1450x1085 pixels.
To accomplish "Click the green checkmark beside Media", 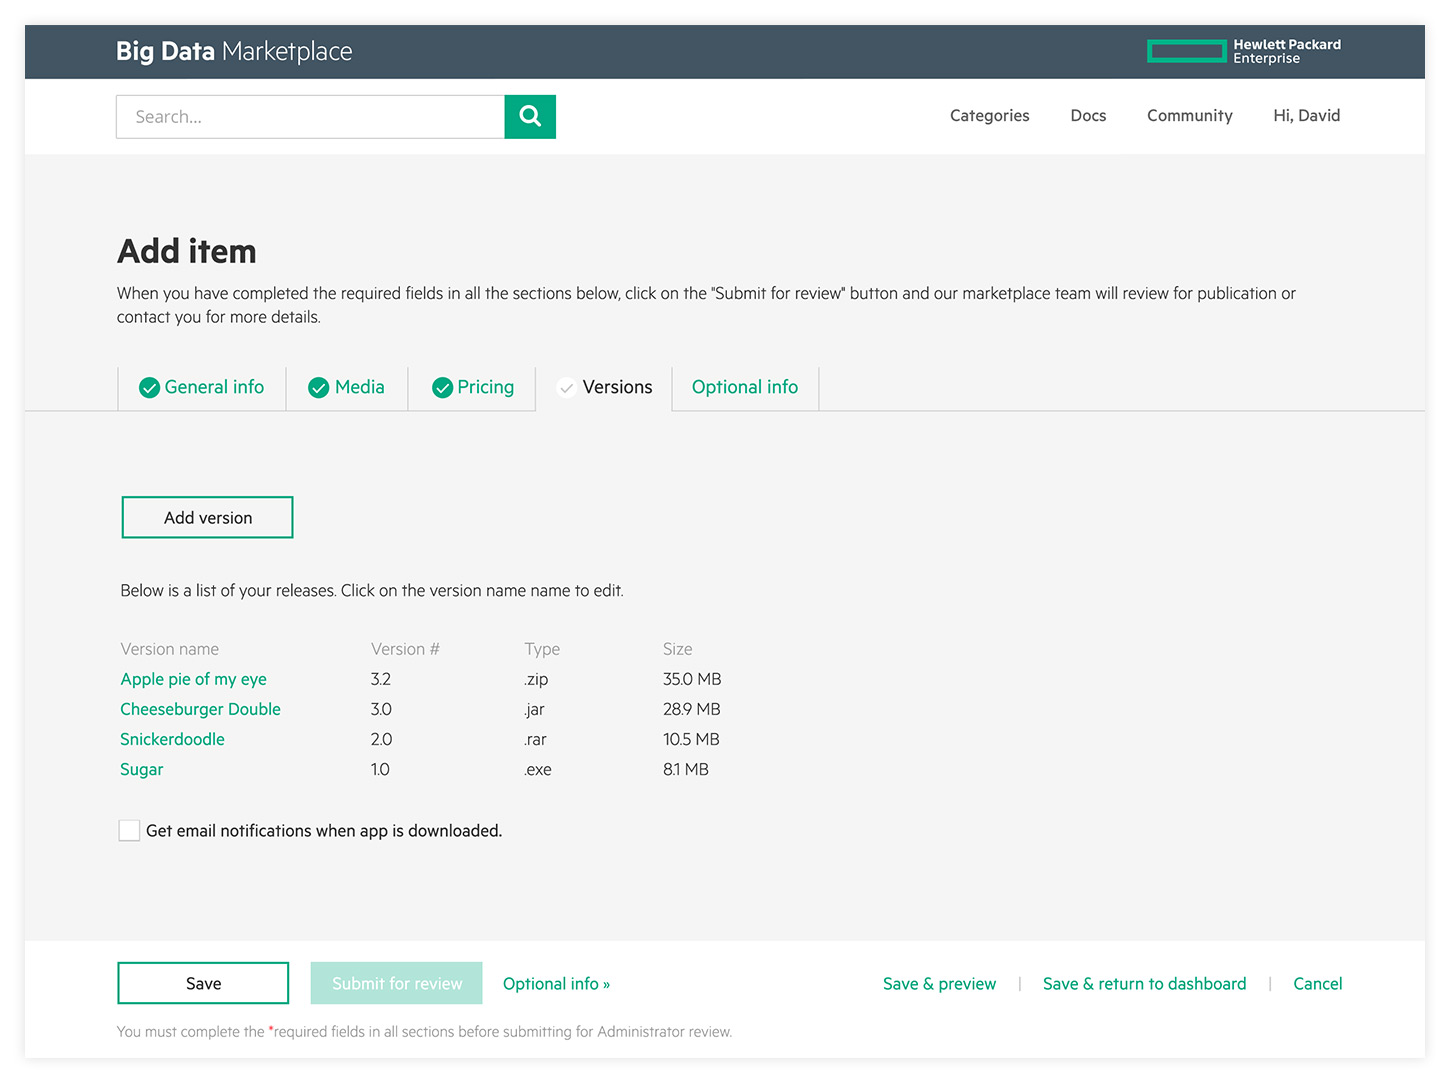I will [319, 388].
